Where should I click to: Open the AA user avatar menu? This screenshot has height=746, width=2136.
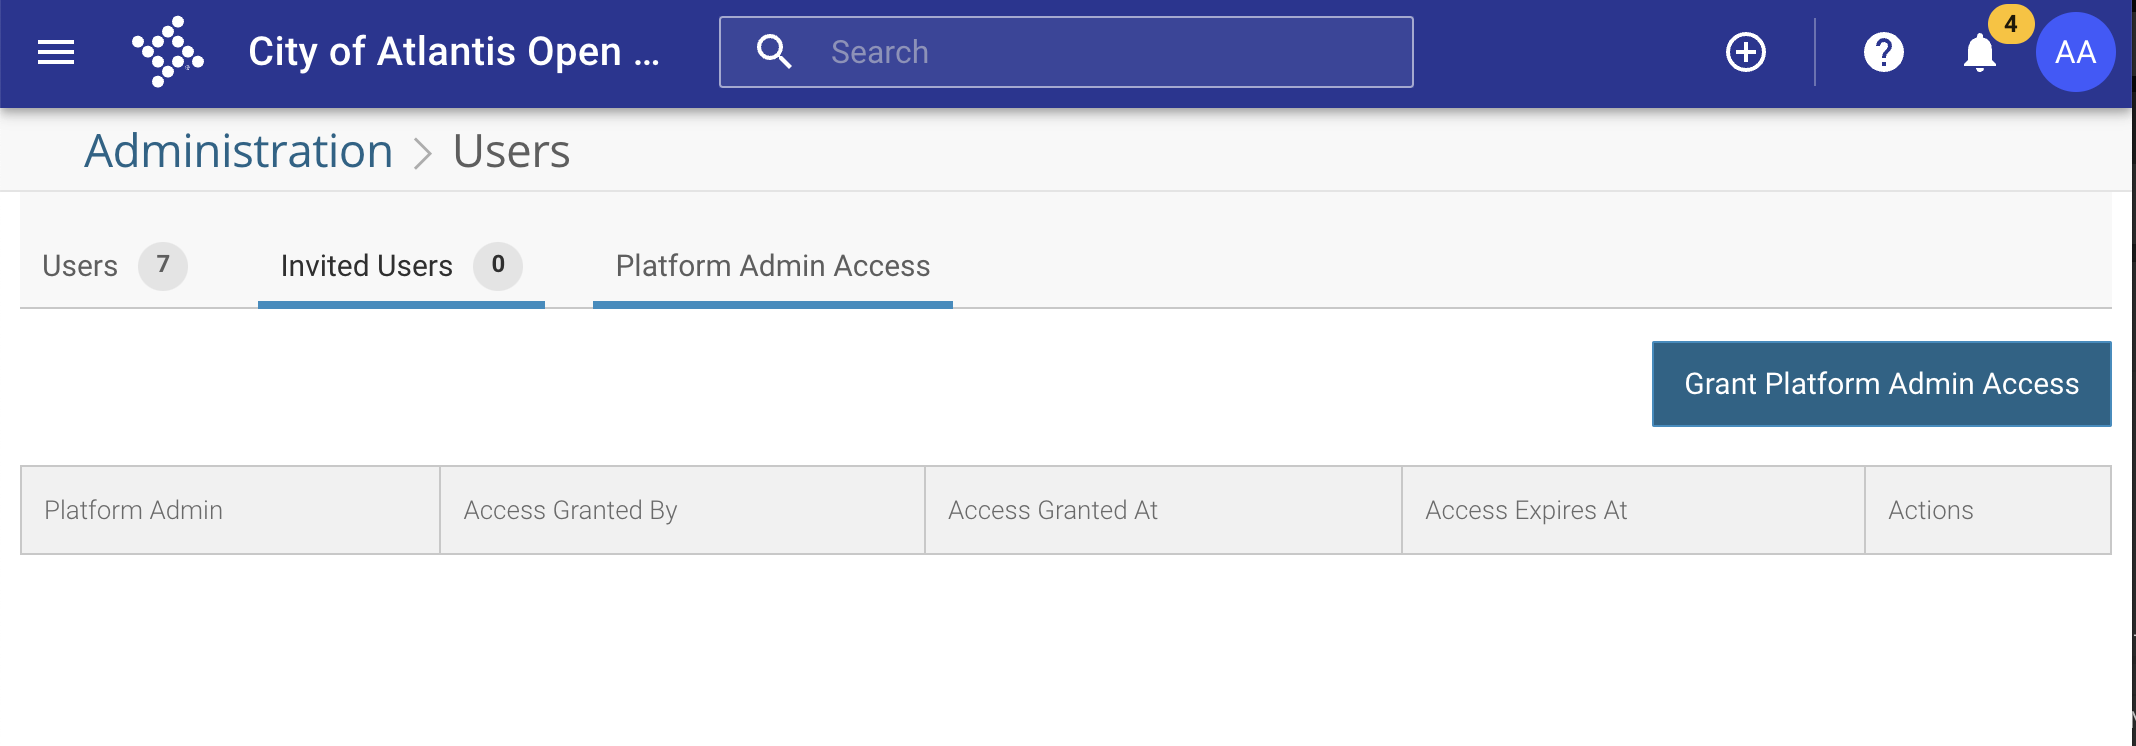coord(2076,52)
